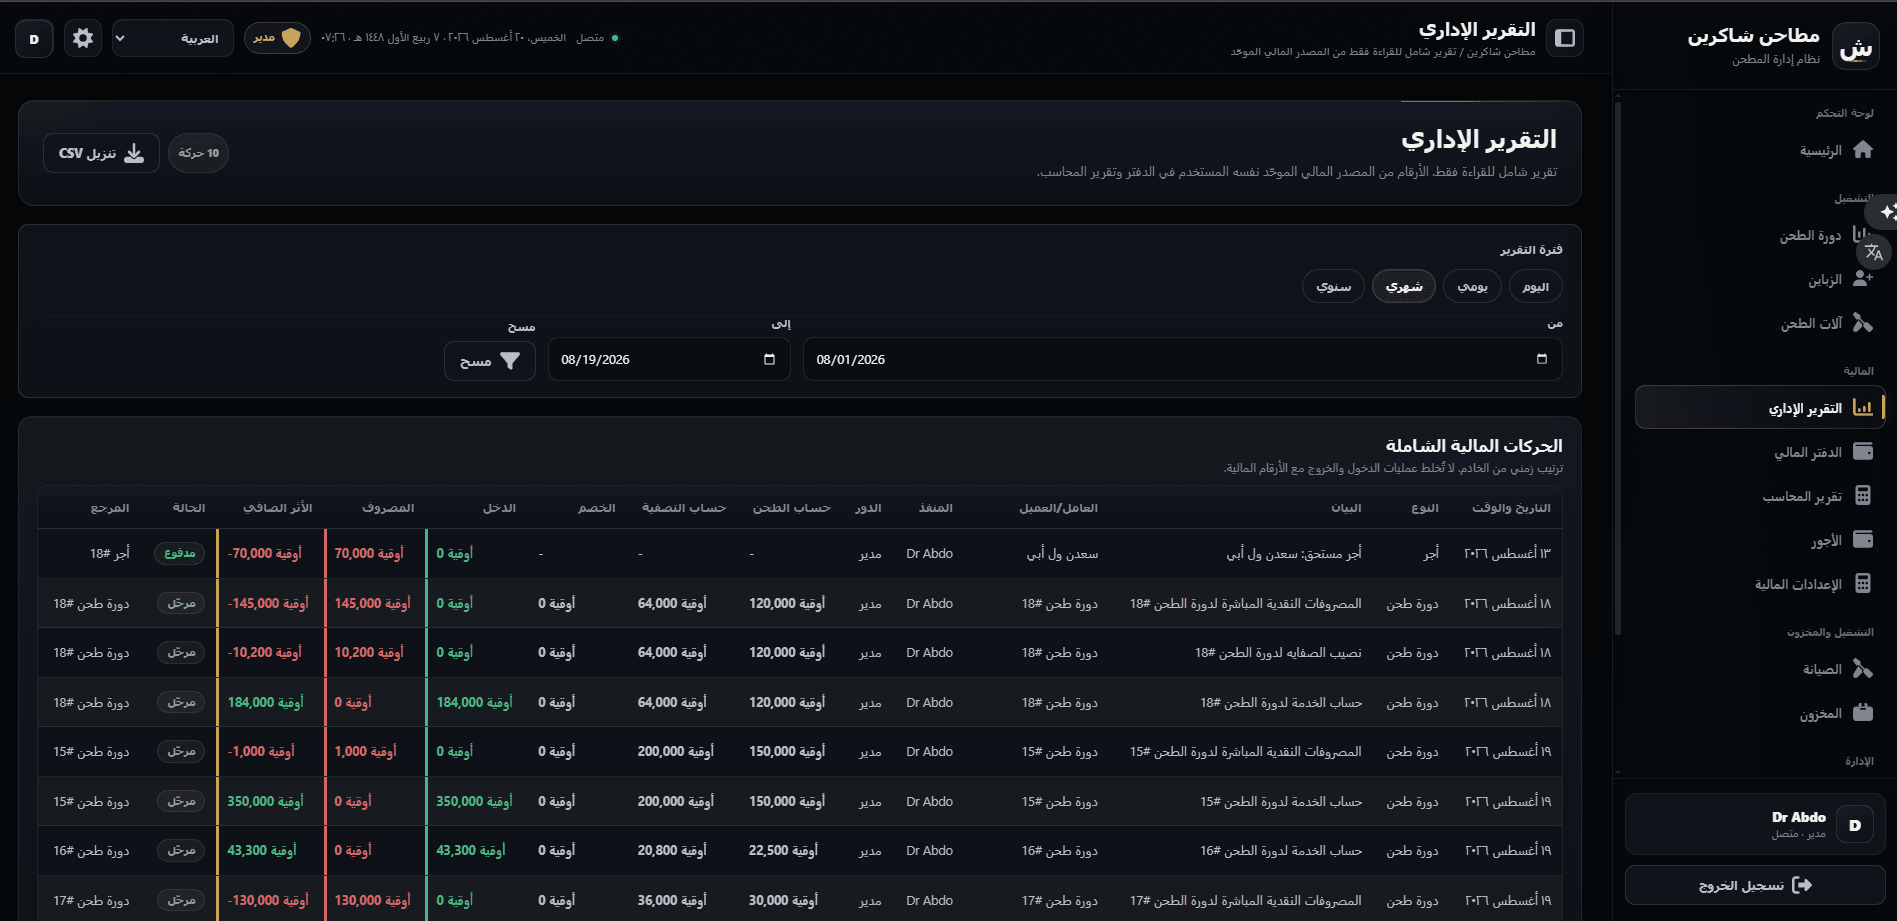This screenshot has height=921, width=1897.
Task: Focus the إلى date field showing 08/19/2026
Action: (x=669, y=359)
